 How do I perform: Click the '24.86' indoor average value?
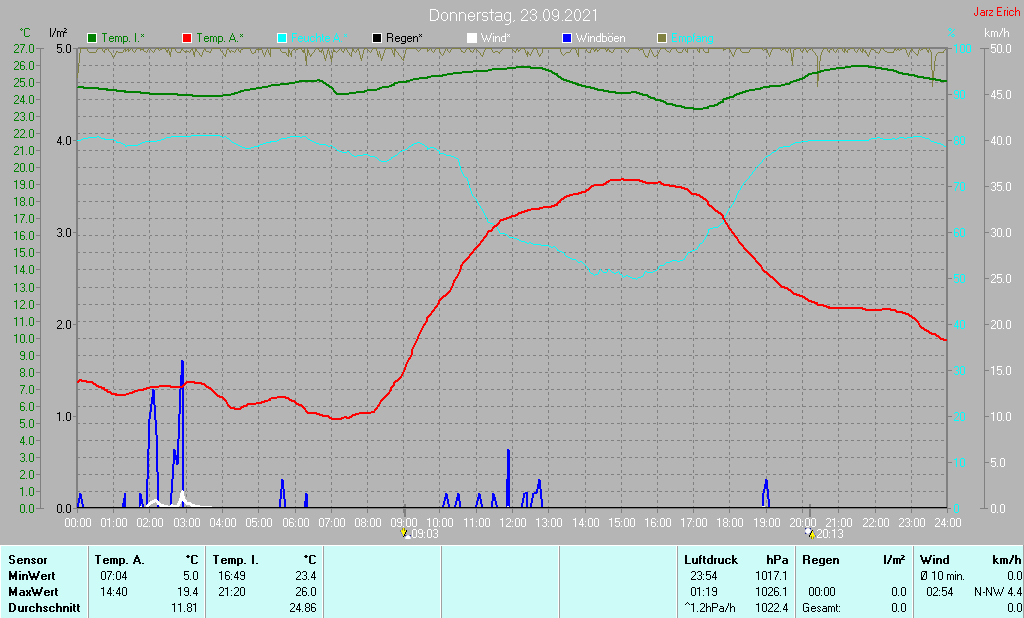pos(303,608)
